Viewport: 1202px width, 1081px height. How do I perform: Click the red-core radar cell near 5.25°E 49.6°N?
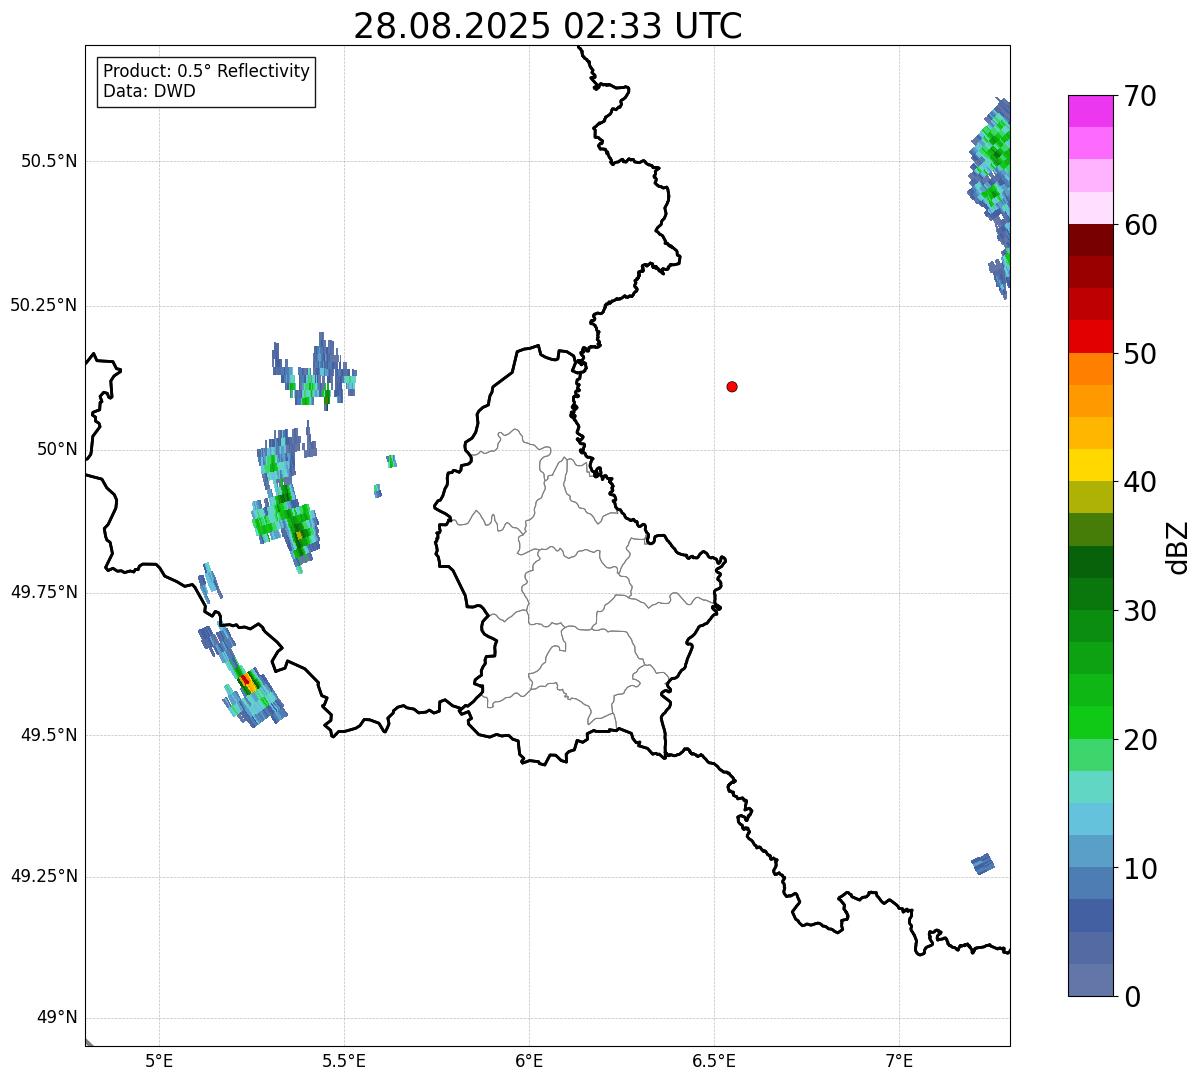coord(246,681)
